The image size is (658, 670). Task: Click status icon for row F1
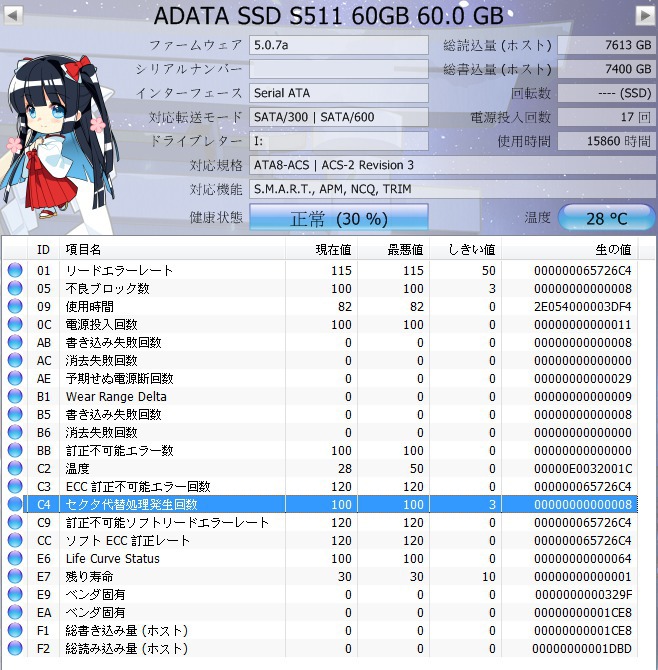pyautogui.click(x=15, y=630)
